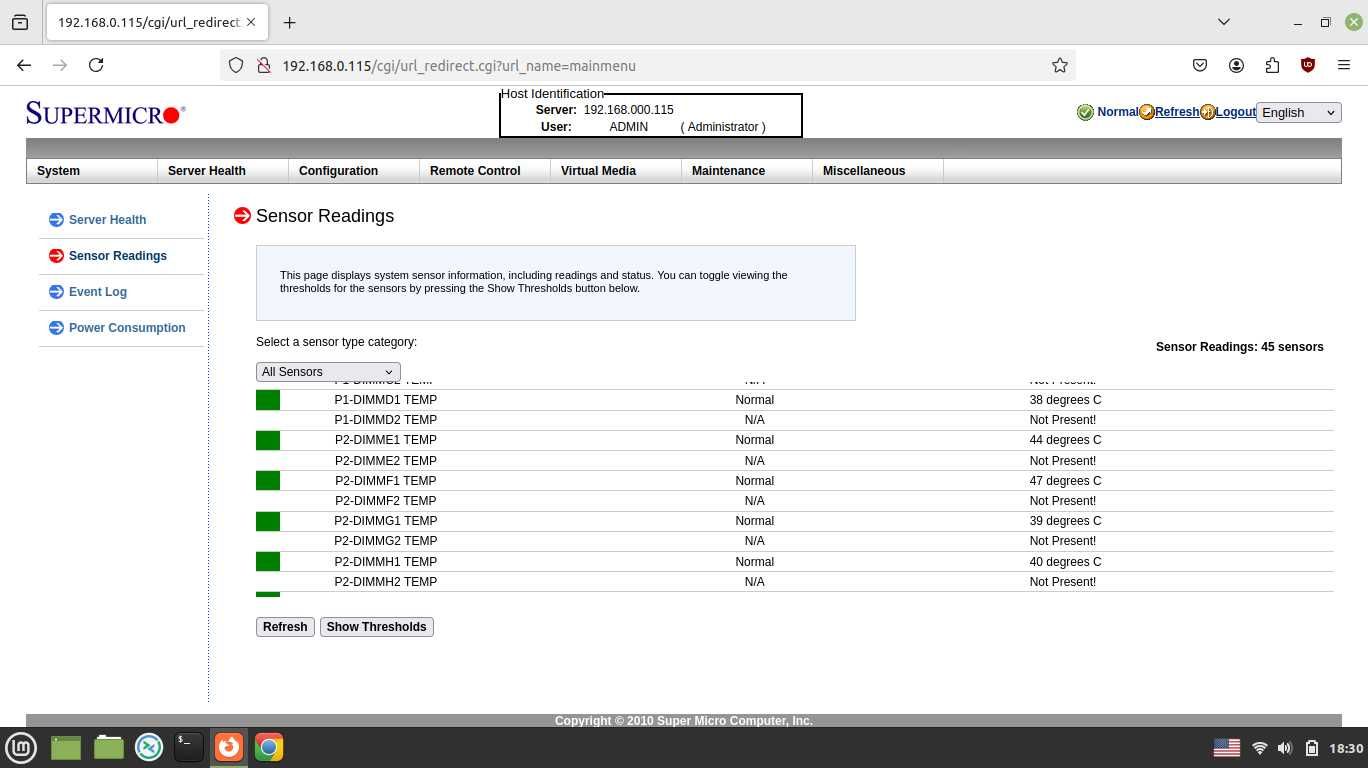Click the green P2-DIMMF1 TEMP status square
Image resolution: width=1368 pixels, height=768 pixels.
pyautogui.click(x=268, y=481)
